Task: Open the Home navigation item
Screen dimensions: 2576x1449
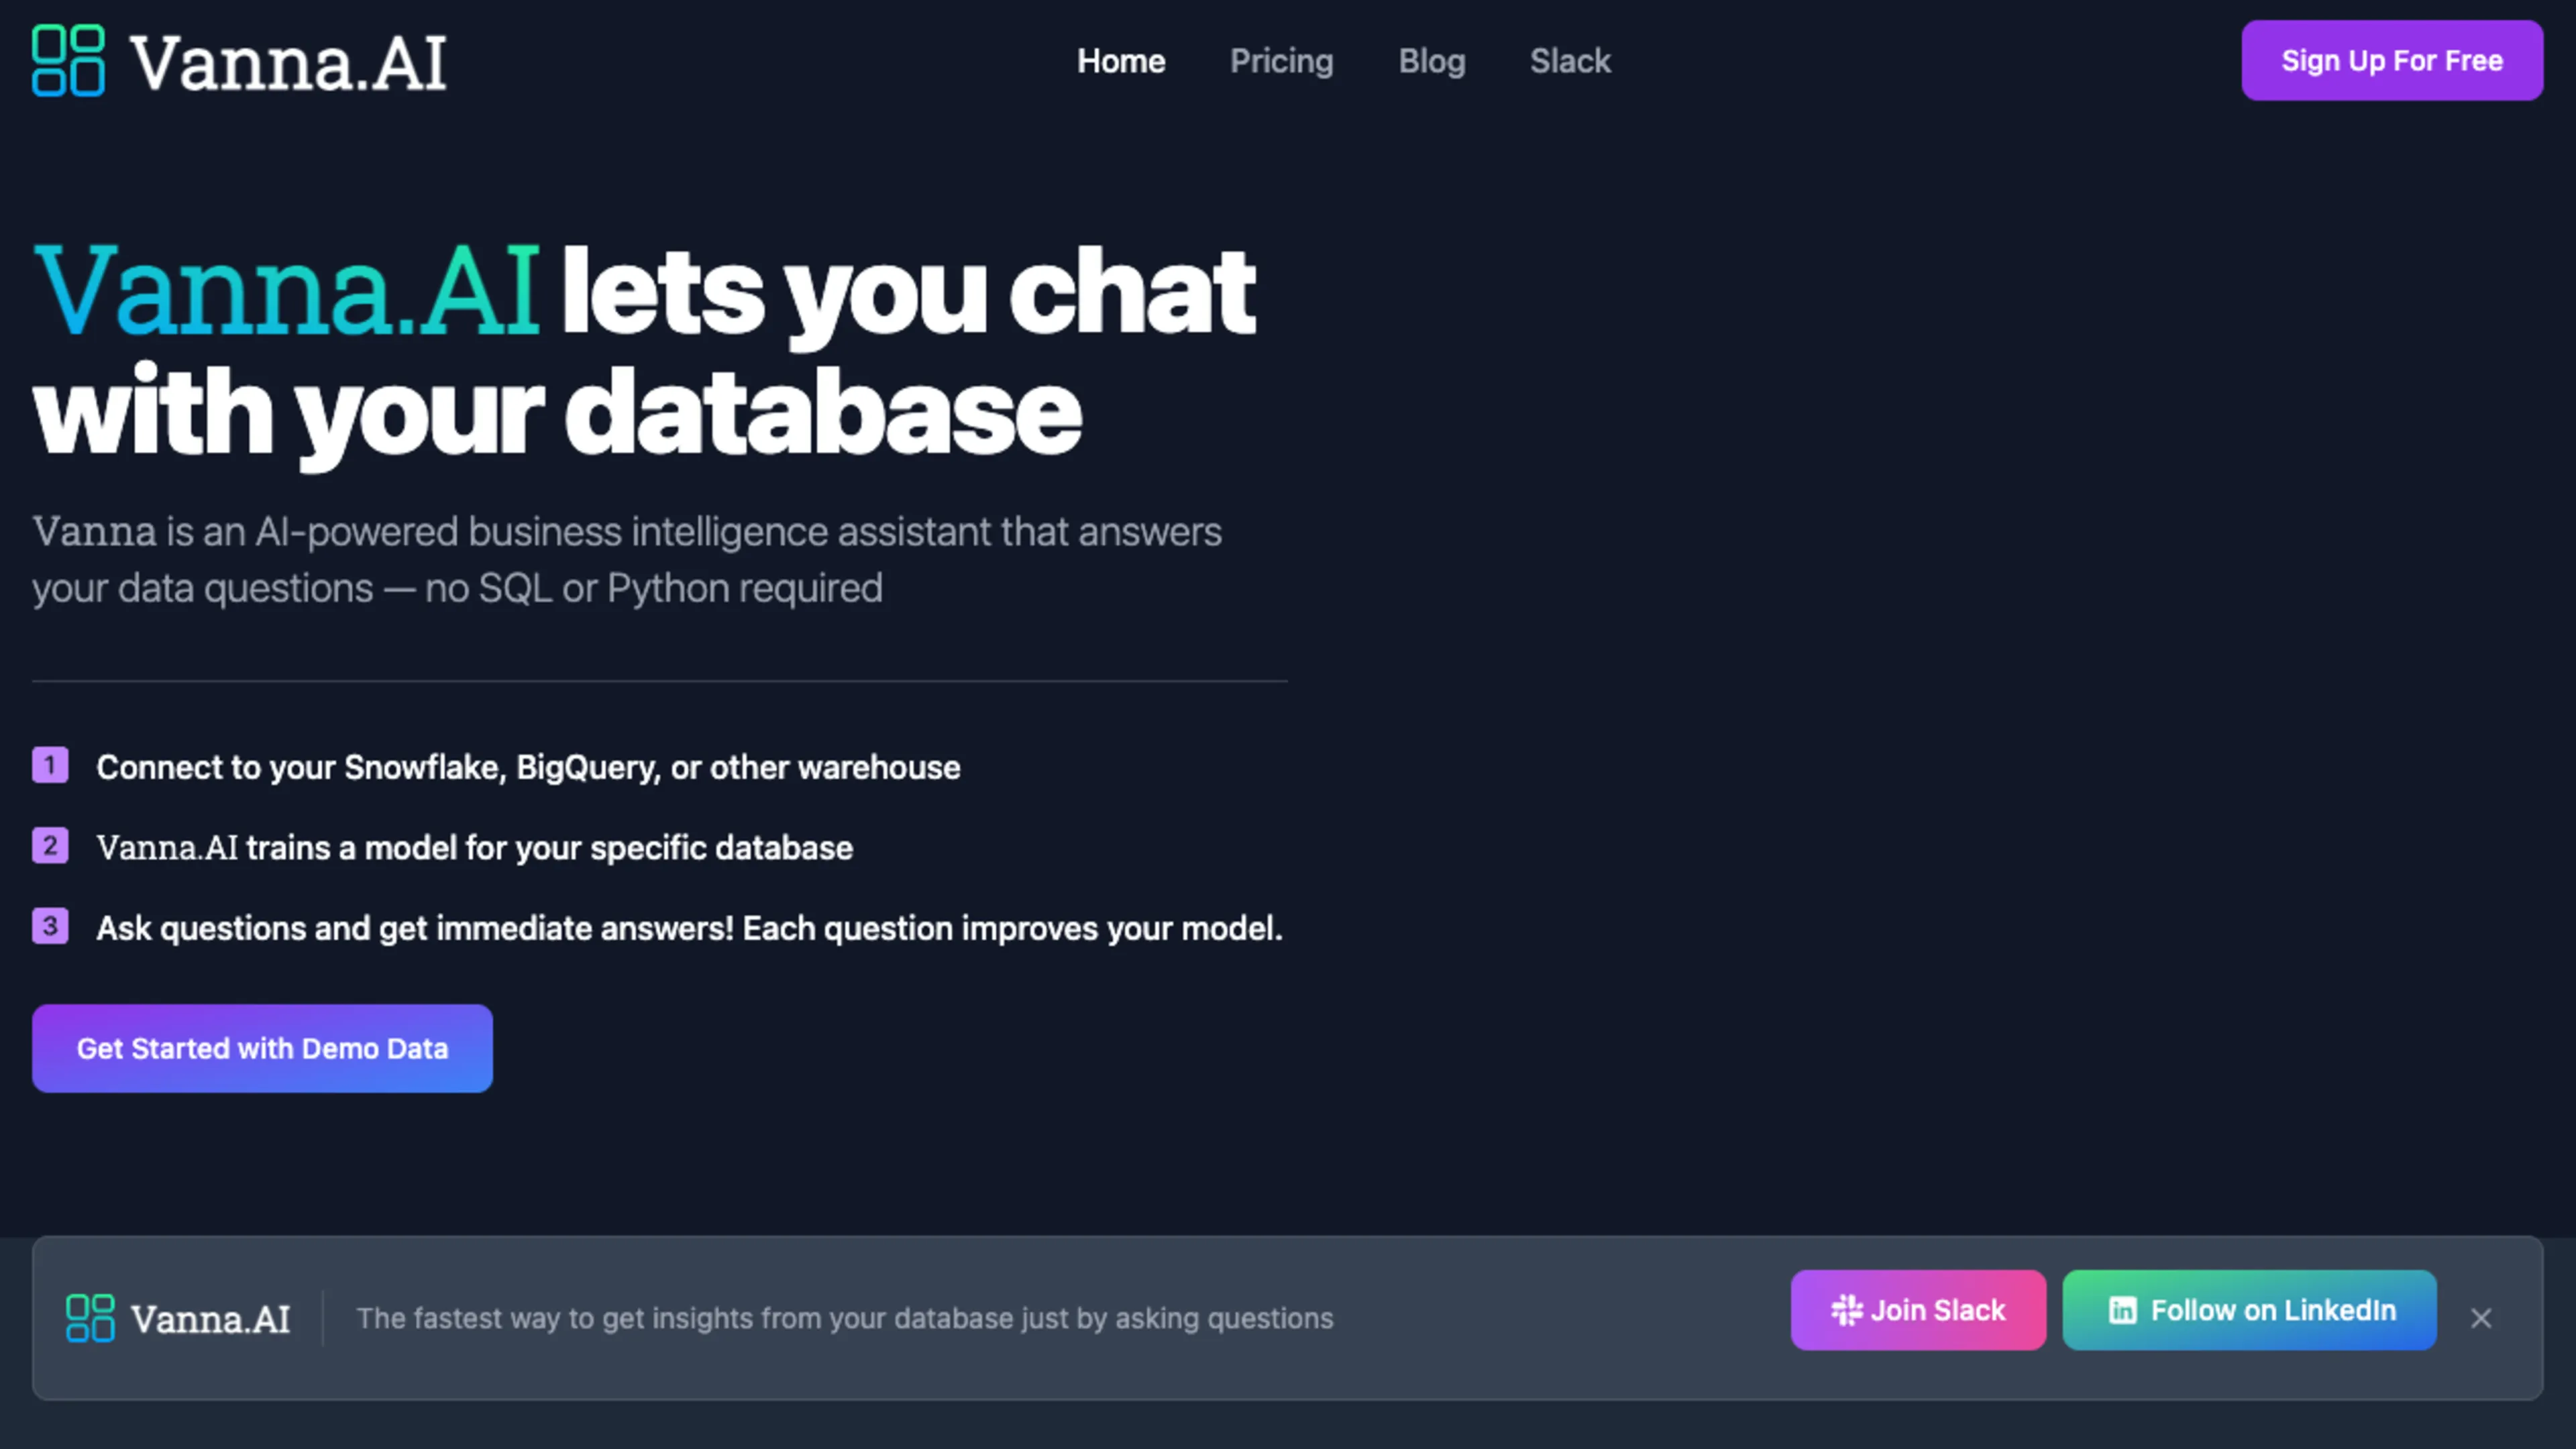Action: coord(1121,61)
